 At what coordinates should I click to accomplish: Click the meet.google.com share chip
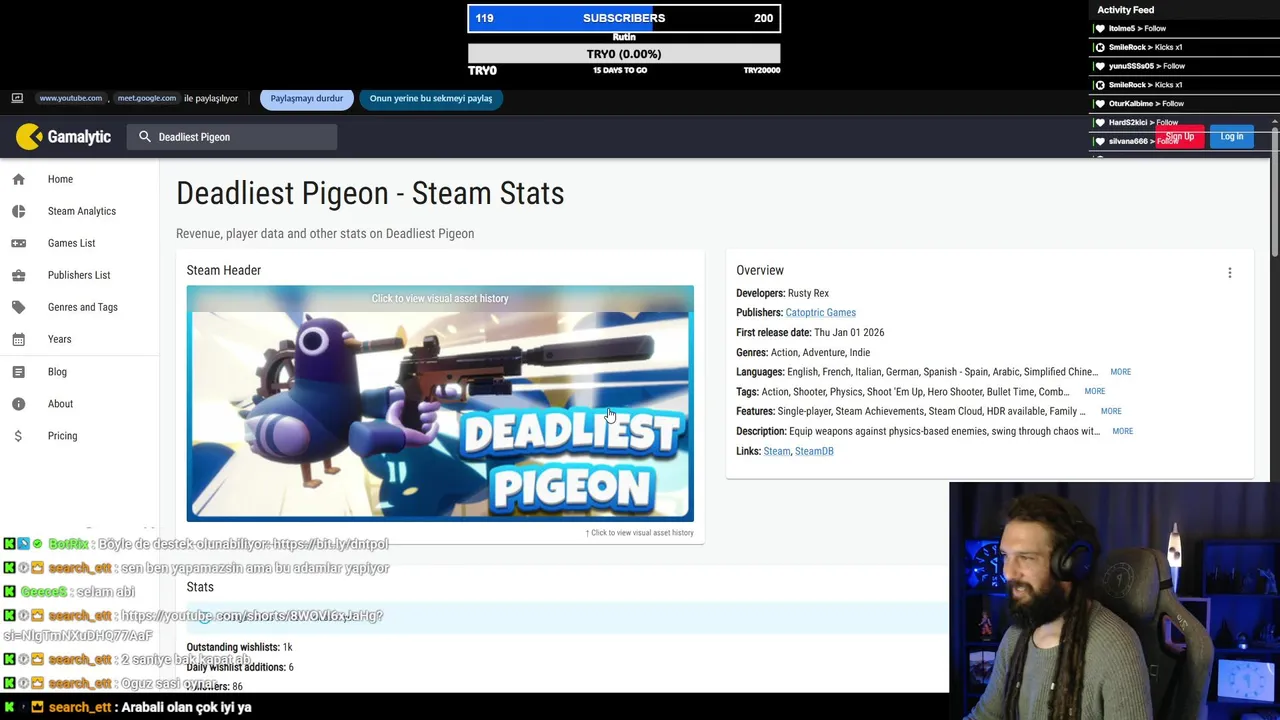click(147, 98)
